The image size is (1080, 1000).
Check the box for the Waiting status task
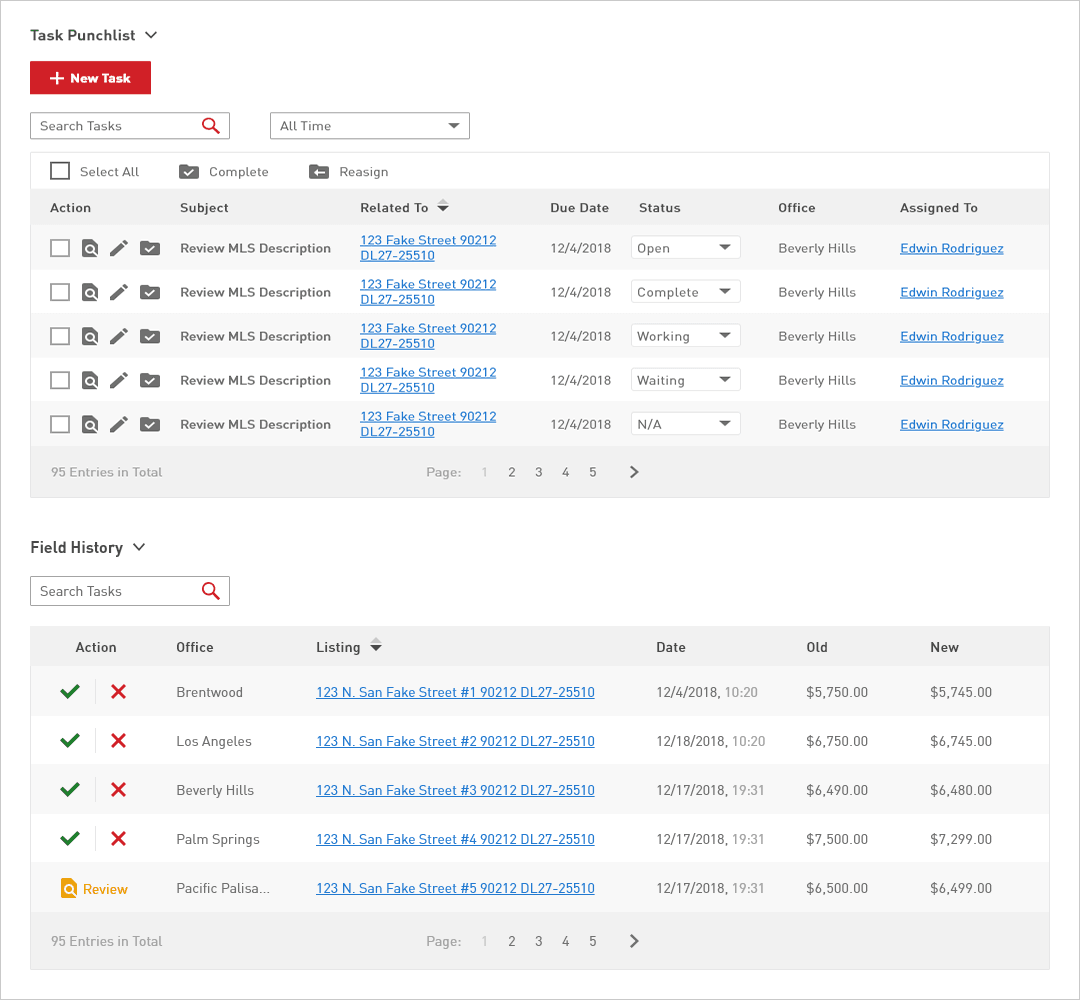tap(60, 380)
